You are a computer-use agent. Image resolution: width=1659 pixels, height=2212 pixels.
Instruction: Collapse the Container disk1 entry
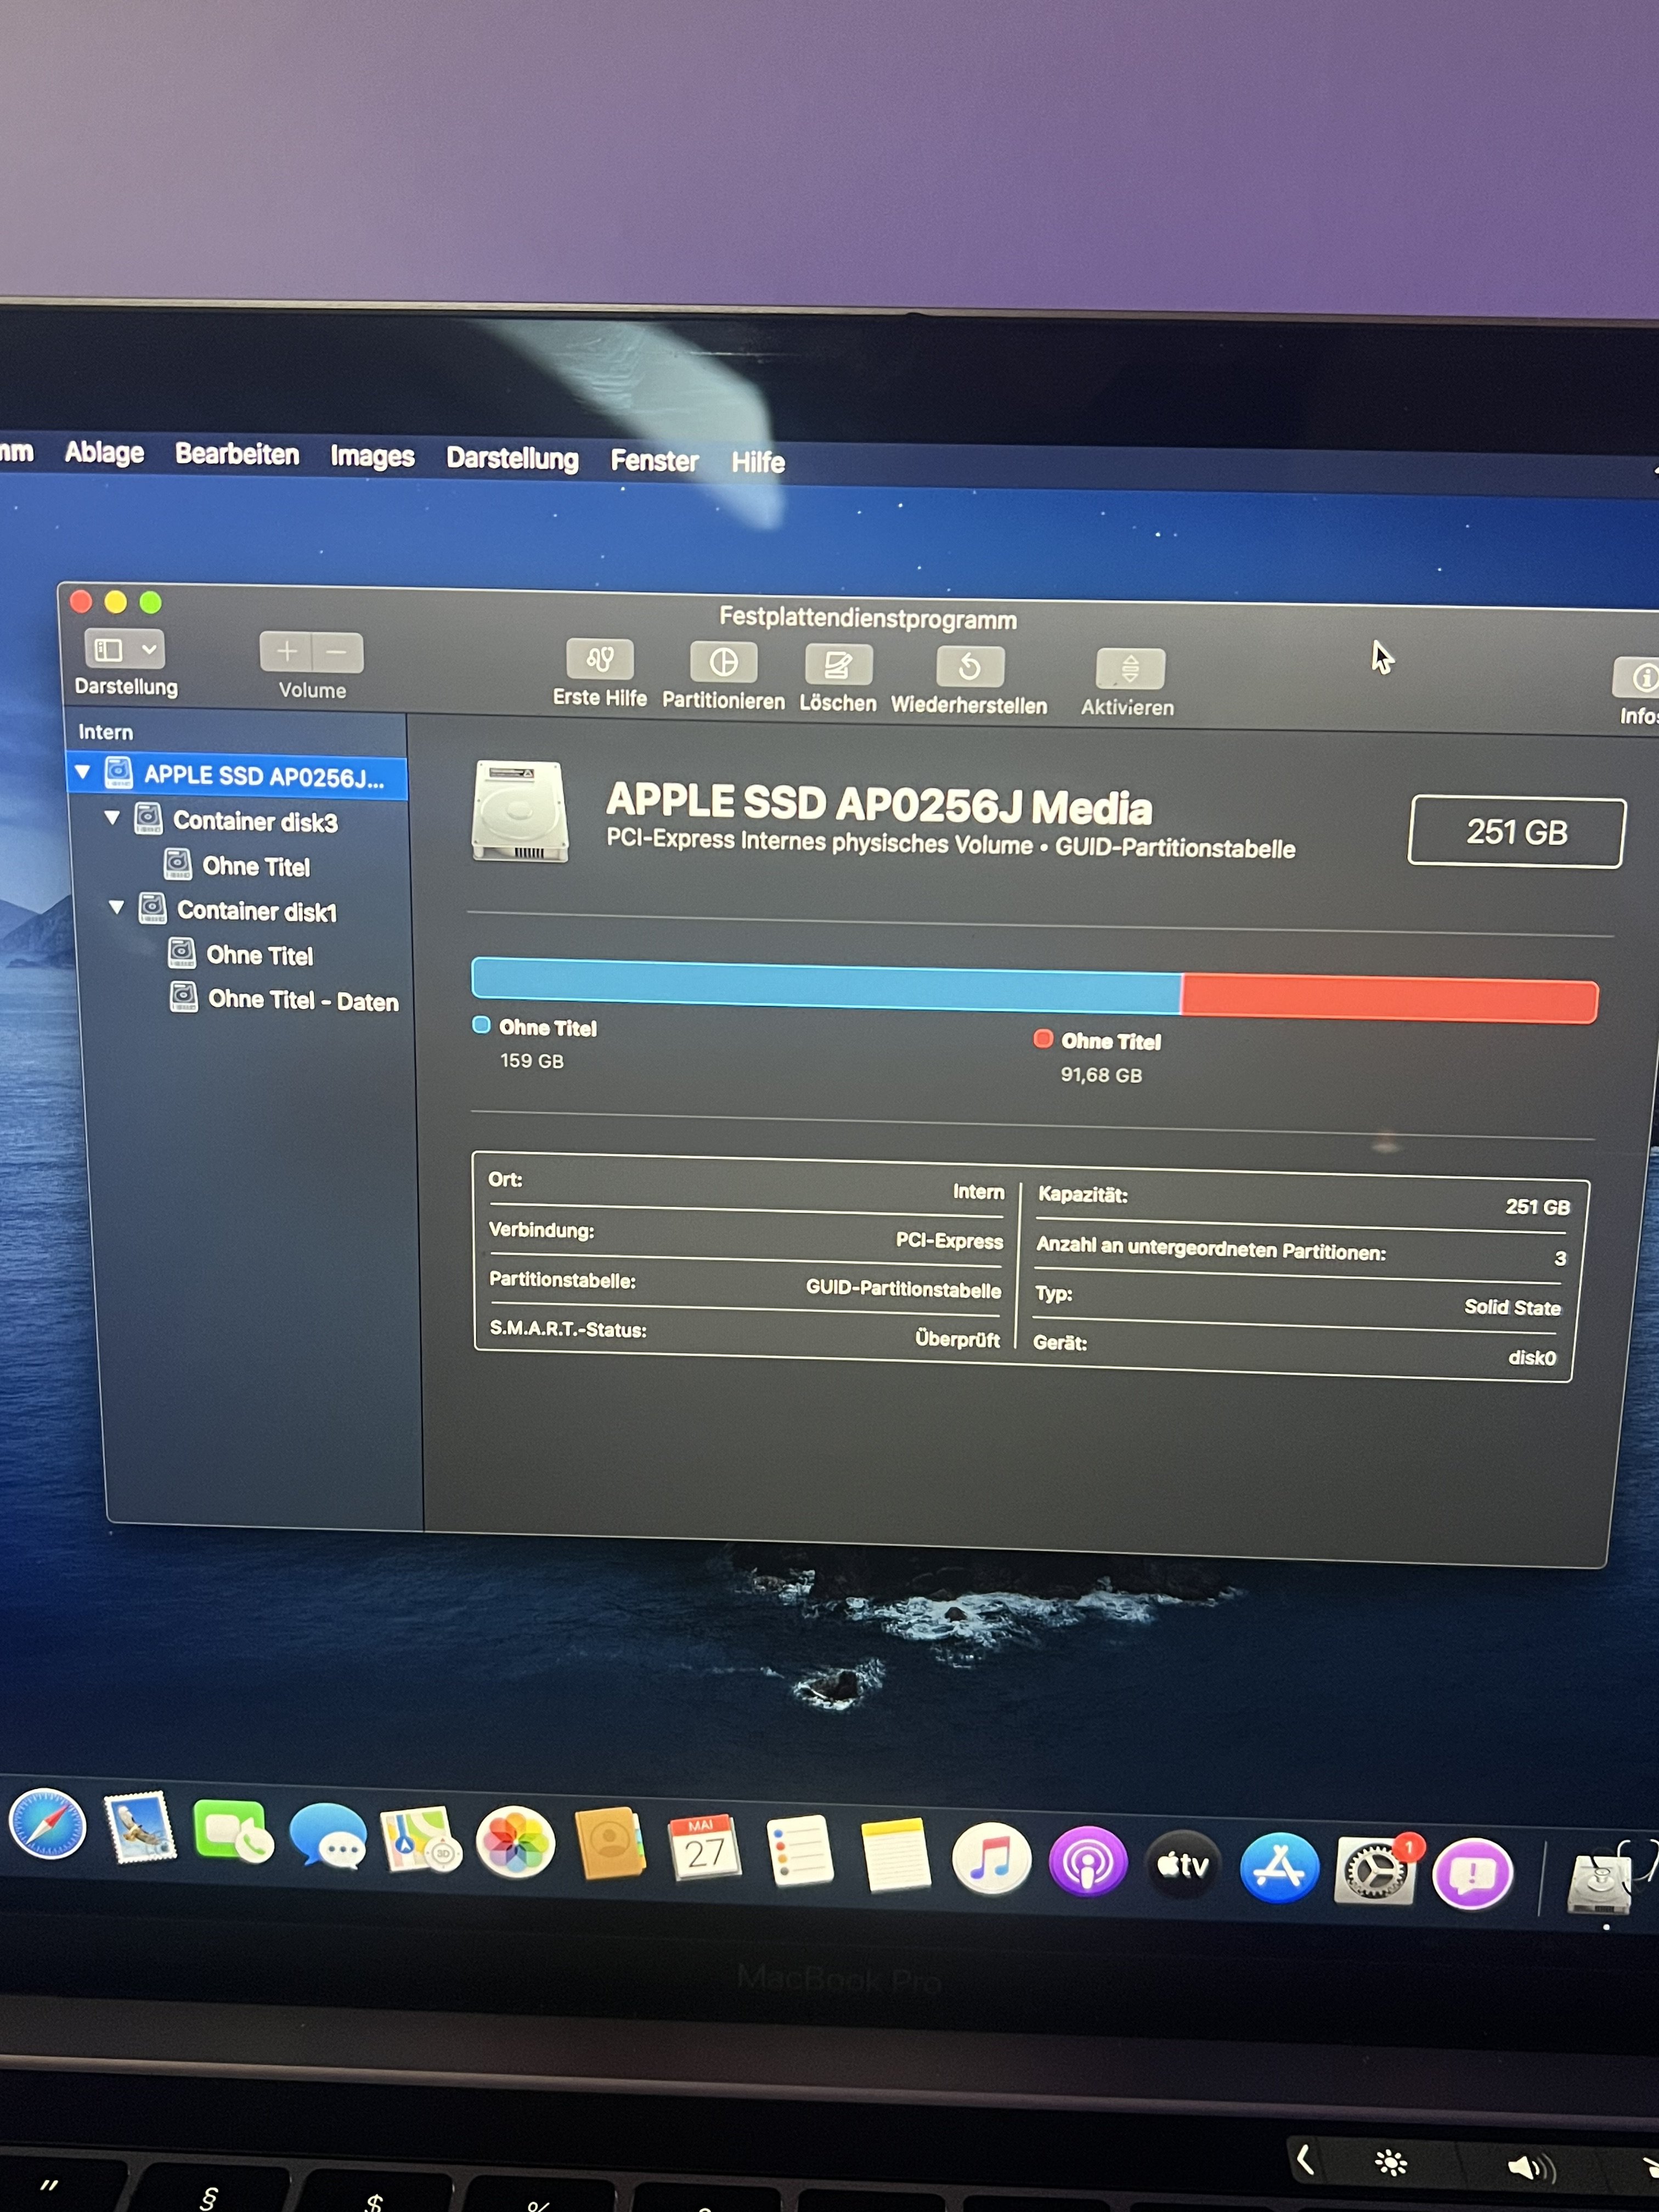pyautogui.click(x=116, y=907)
